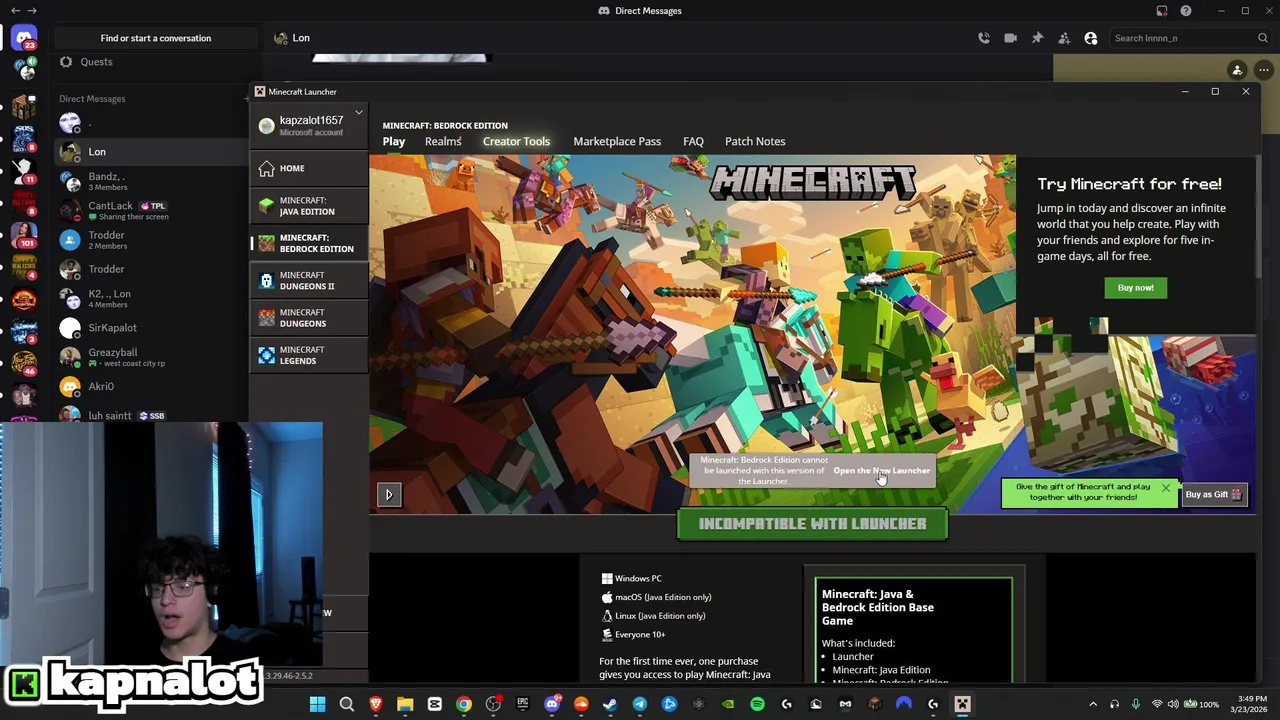Screen dimensions: 1280x720
Task: Open Steam from the taskbar
Action: 610,704
